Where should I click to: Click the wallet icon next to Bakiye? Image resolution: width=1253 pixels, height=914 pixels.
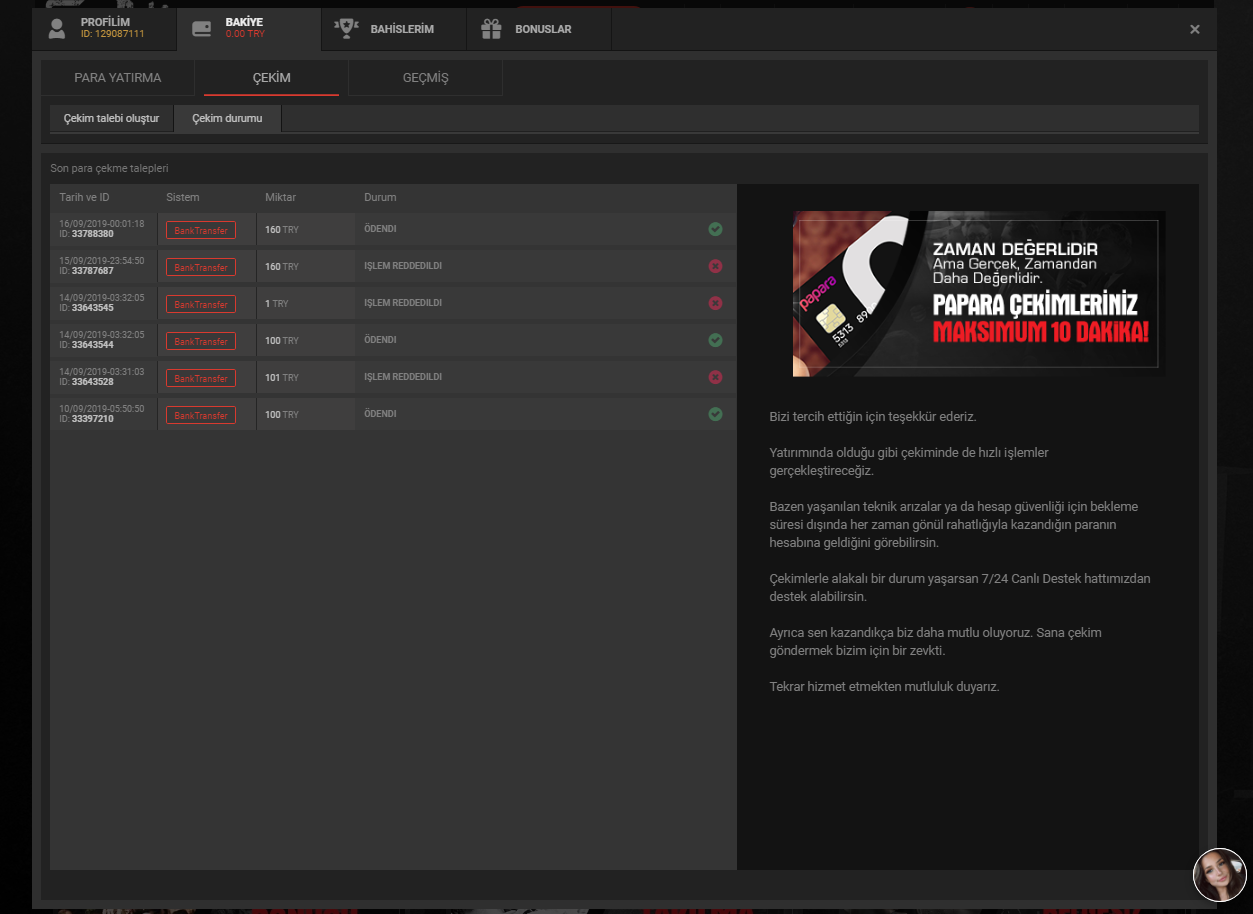[202, 29]
